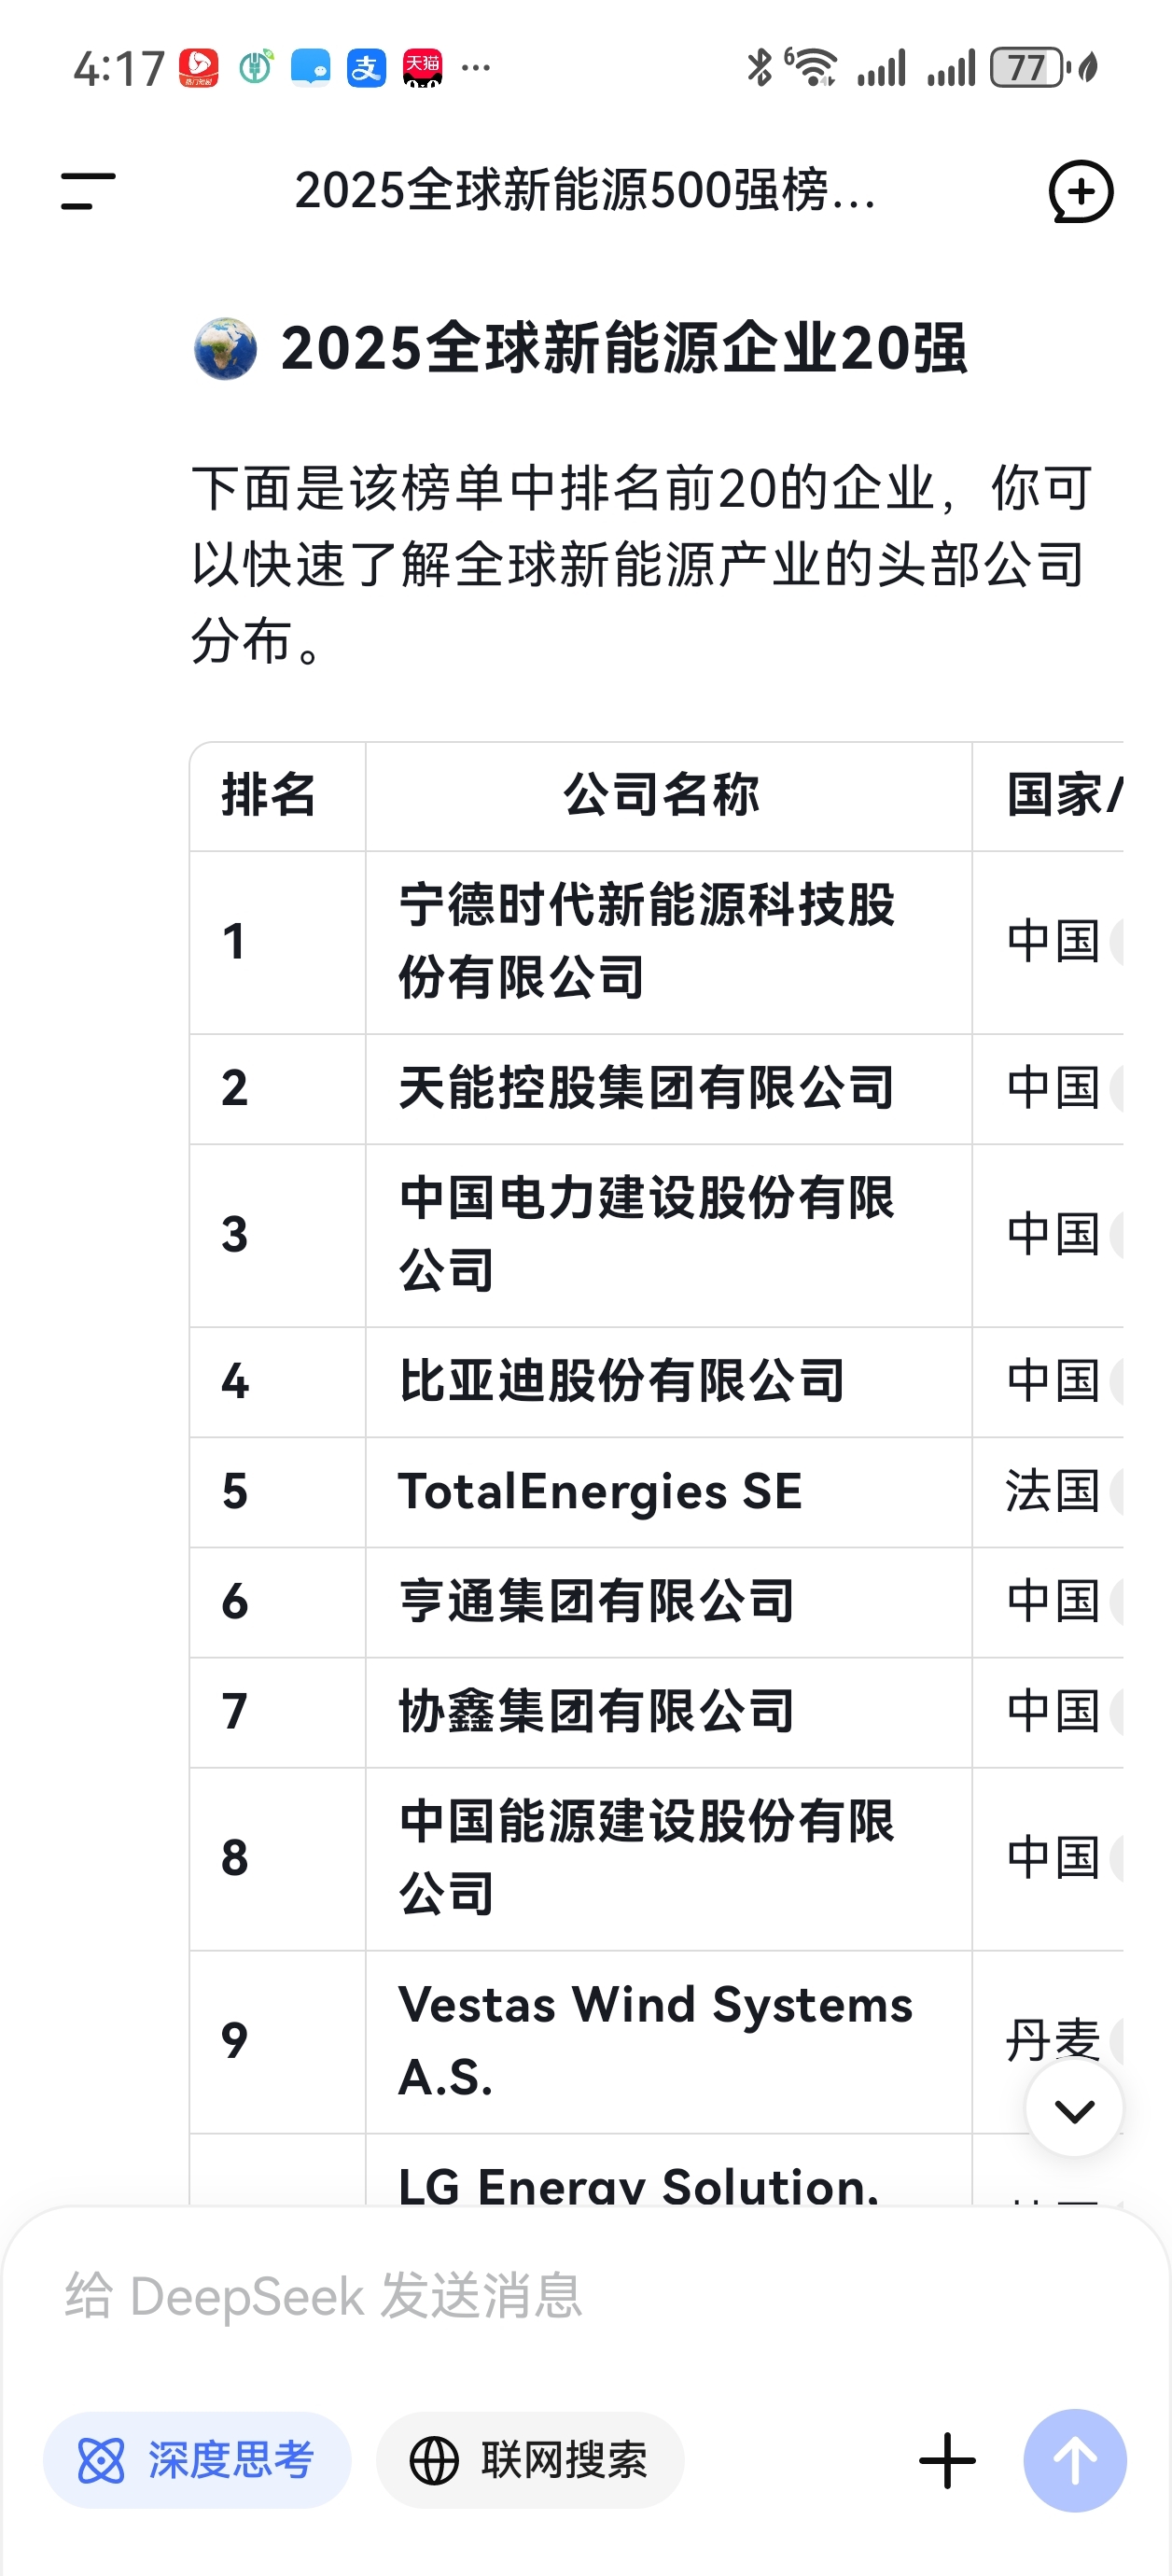The height and width of the screenshot is (2576, 1172).
Task: Tap the Vestas Wind Systems row
Action: pyautogui.click(x=655, y=2040)
